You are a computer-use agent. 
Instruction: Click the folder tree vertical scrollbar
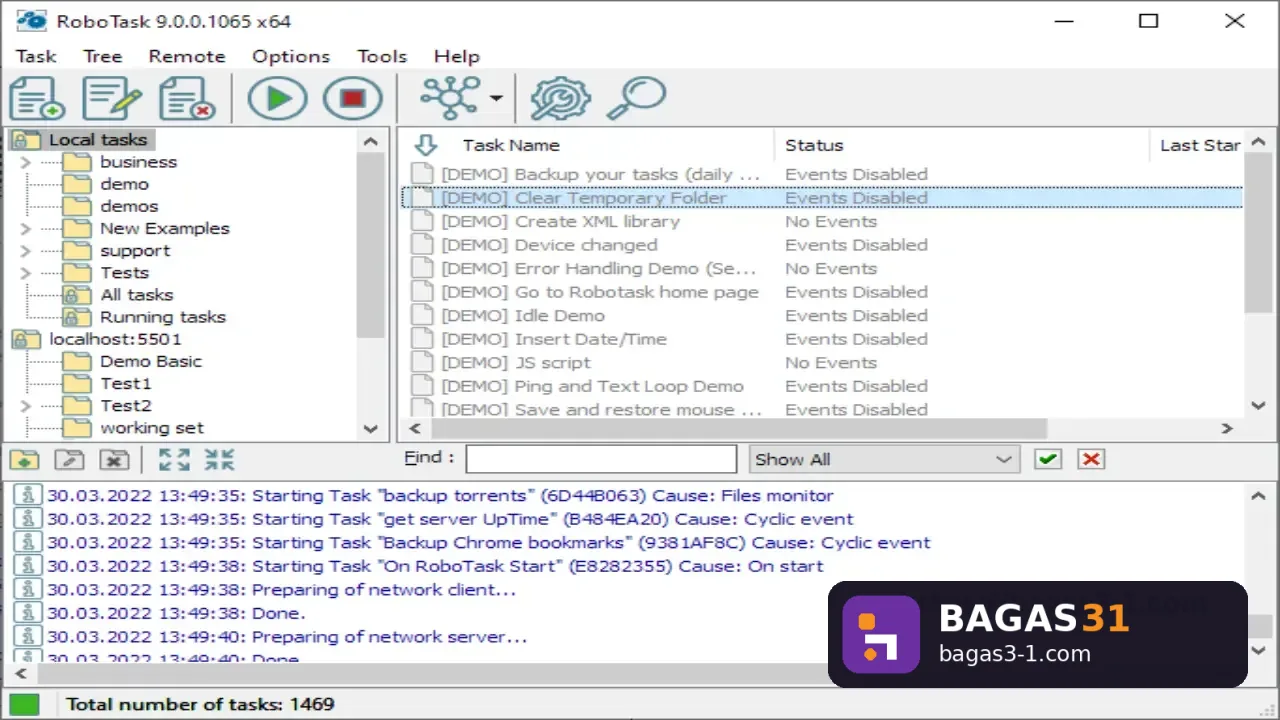pos(371,245)
